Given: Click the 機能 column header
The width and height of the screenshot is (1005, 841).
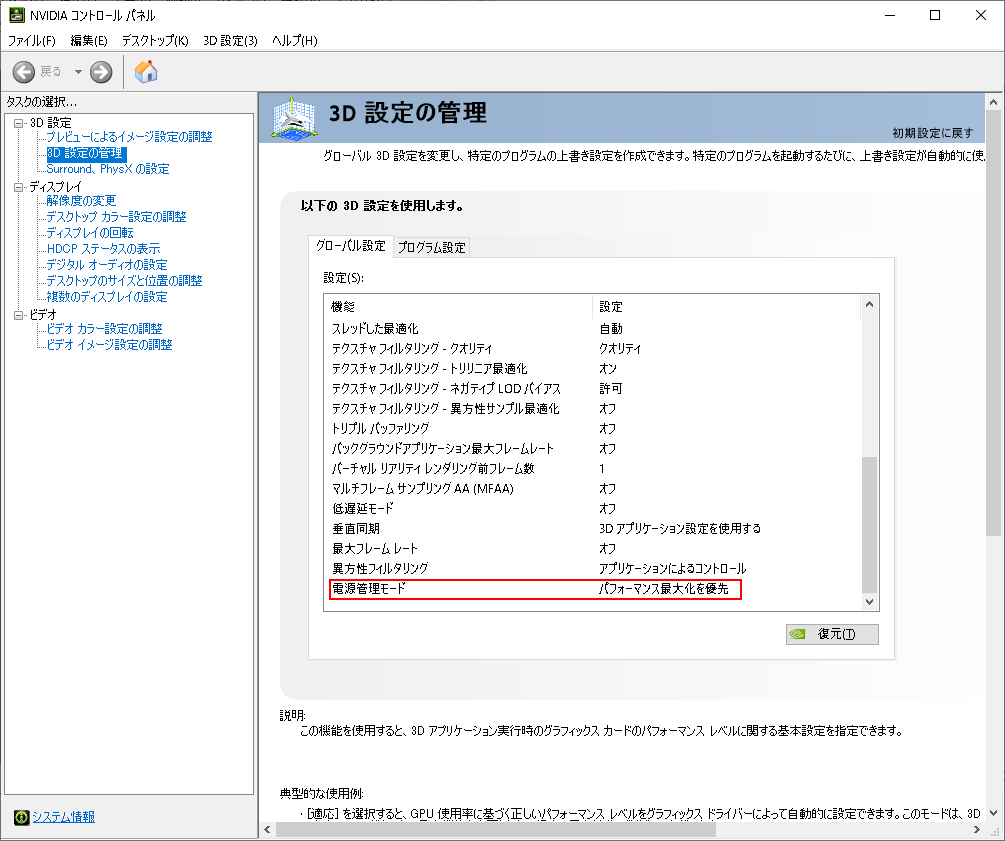Looking at the screenshot, I should pyautogui.click(x=459, y=307).
